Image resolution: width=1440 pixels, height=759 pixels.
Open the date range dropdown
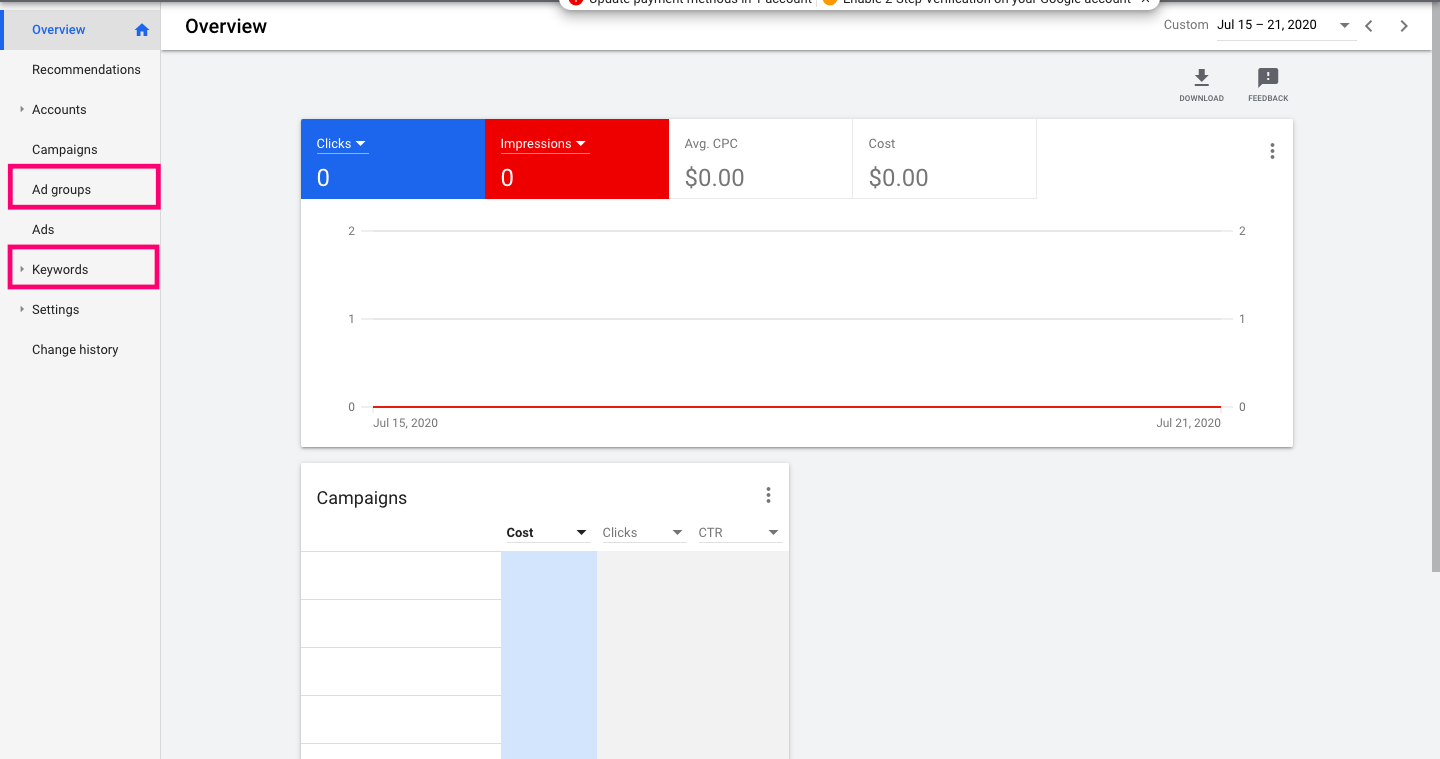tap(1344, 26)
